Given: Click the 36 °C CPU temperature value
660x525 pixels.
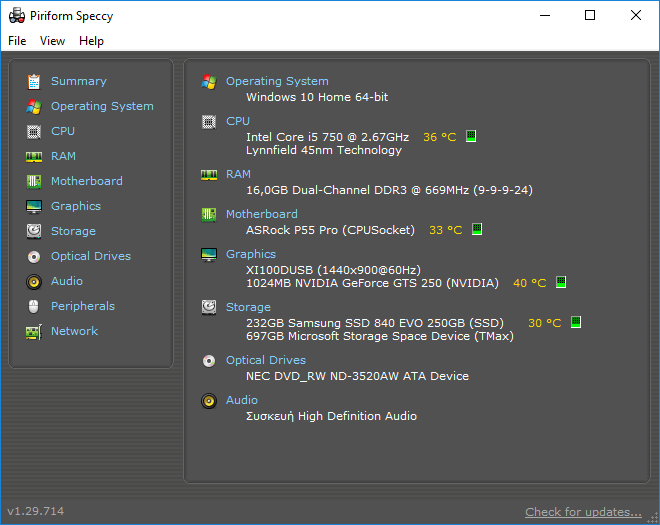Looking at the screenshot, I should [x=440, y=137].
